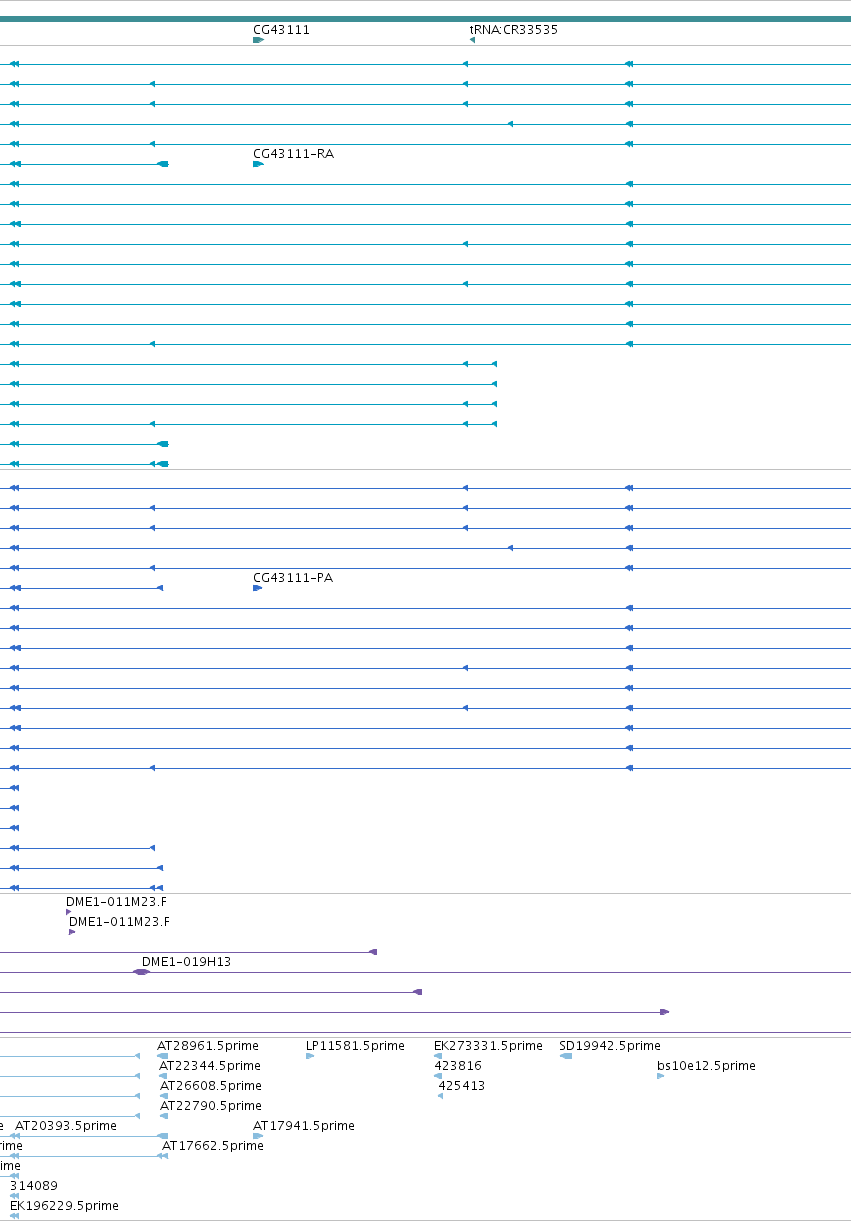The height and width of the screenshot is (1221, 851).
Task: Click the 425413 feature label
Action: pos(462,1086)
